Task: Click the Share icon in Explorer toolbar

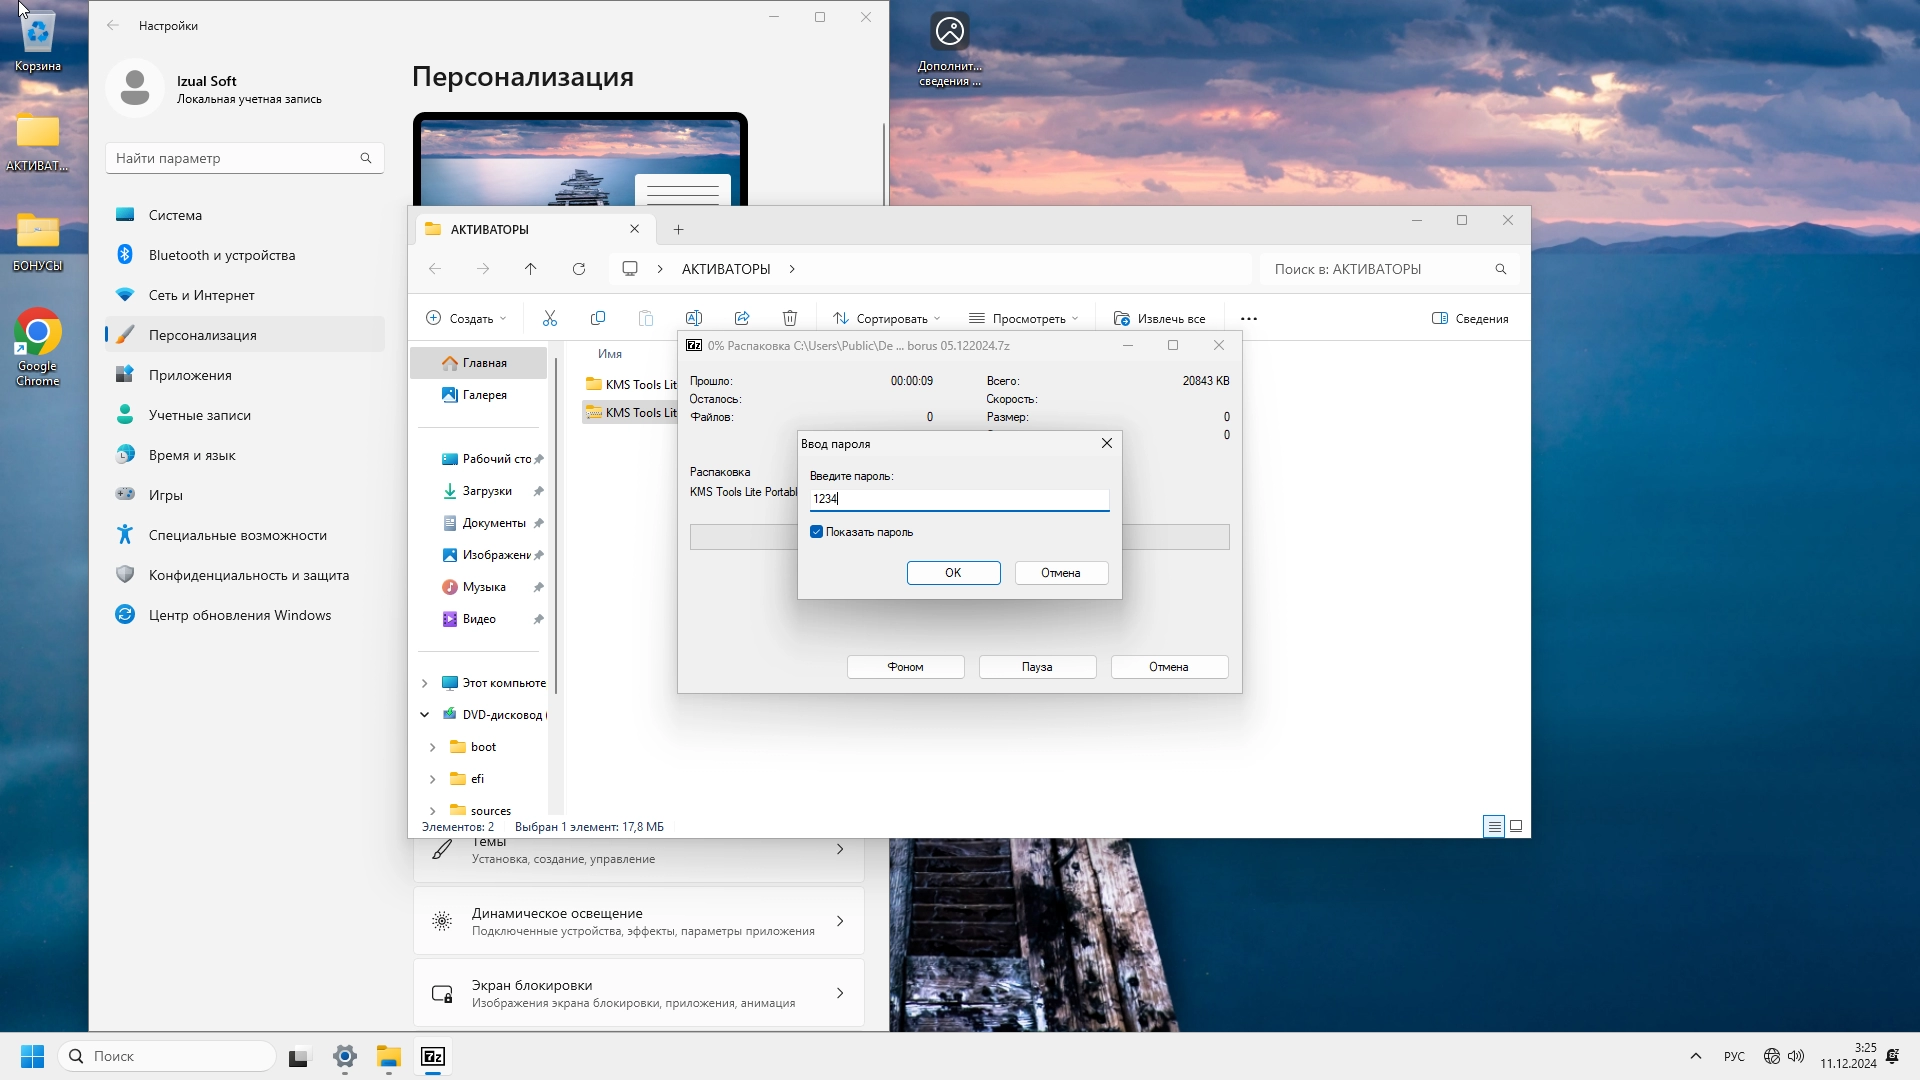Action: [x=742, y=318]
